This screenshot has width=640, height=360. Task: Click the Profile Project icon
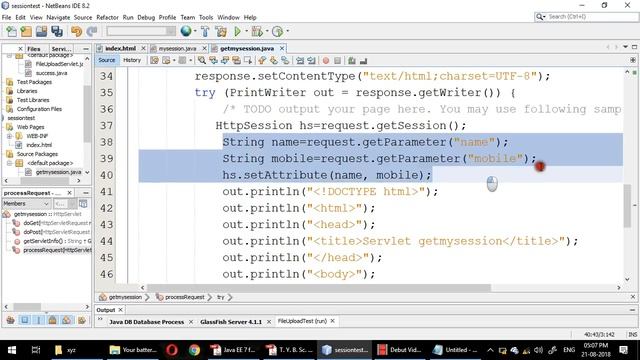277,31
